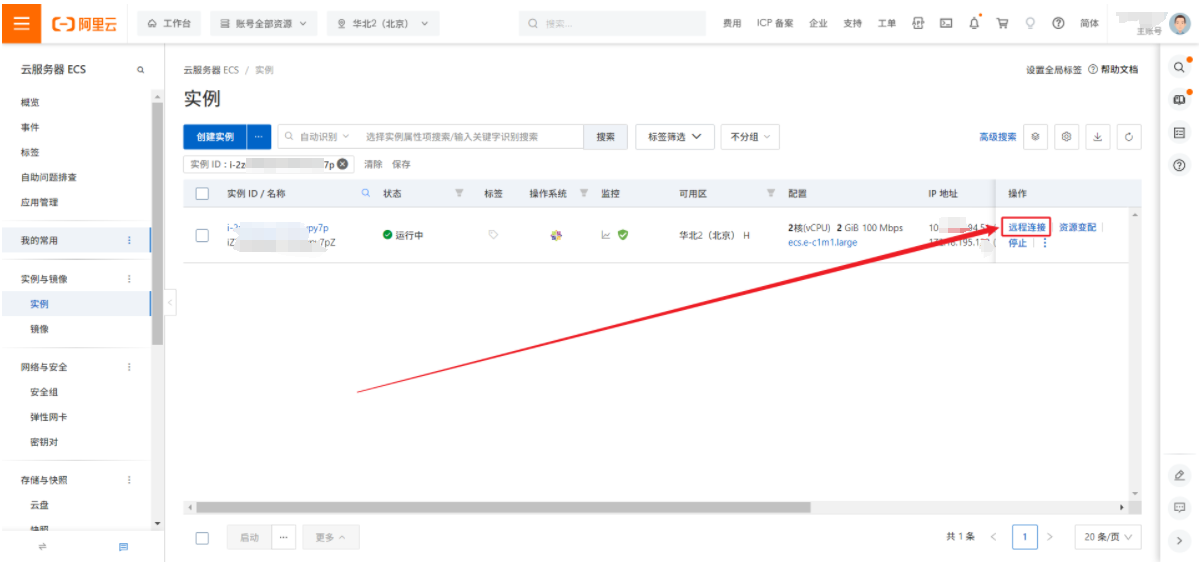Click the right sidebar search icon
Screen dimensions: 1202x581
click(x=1180, y=67)
